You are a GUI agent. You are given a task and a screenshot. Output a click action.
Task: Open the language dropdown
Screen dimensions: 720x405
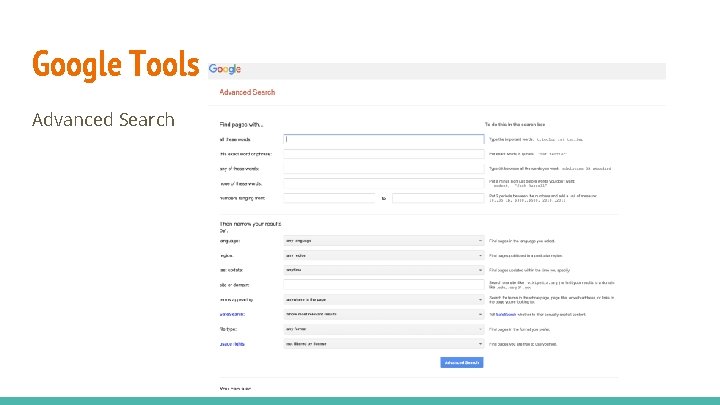[x=384, y=241]
